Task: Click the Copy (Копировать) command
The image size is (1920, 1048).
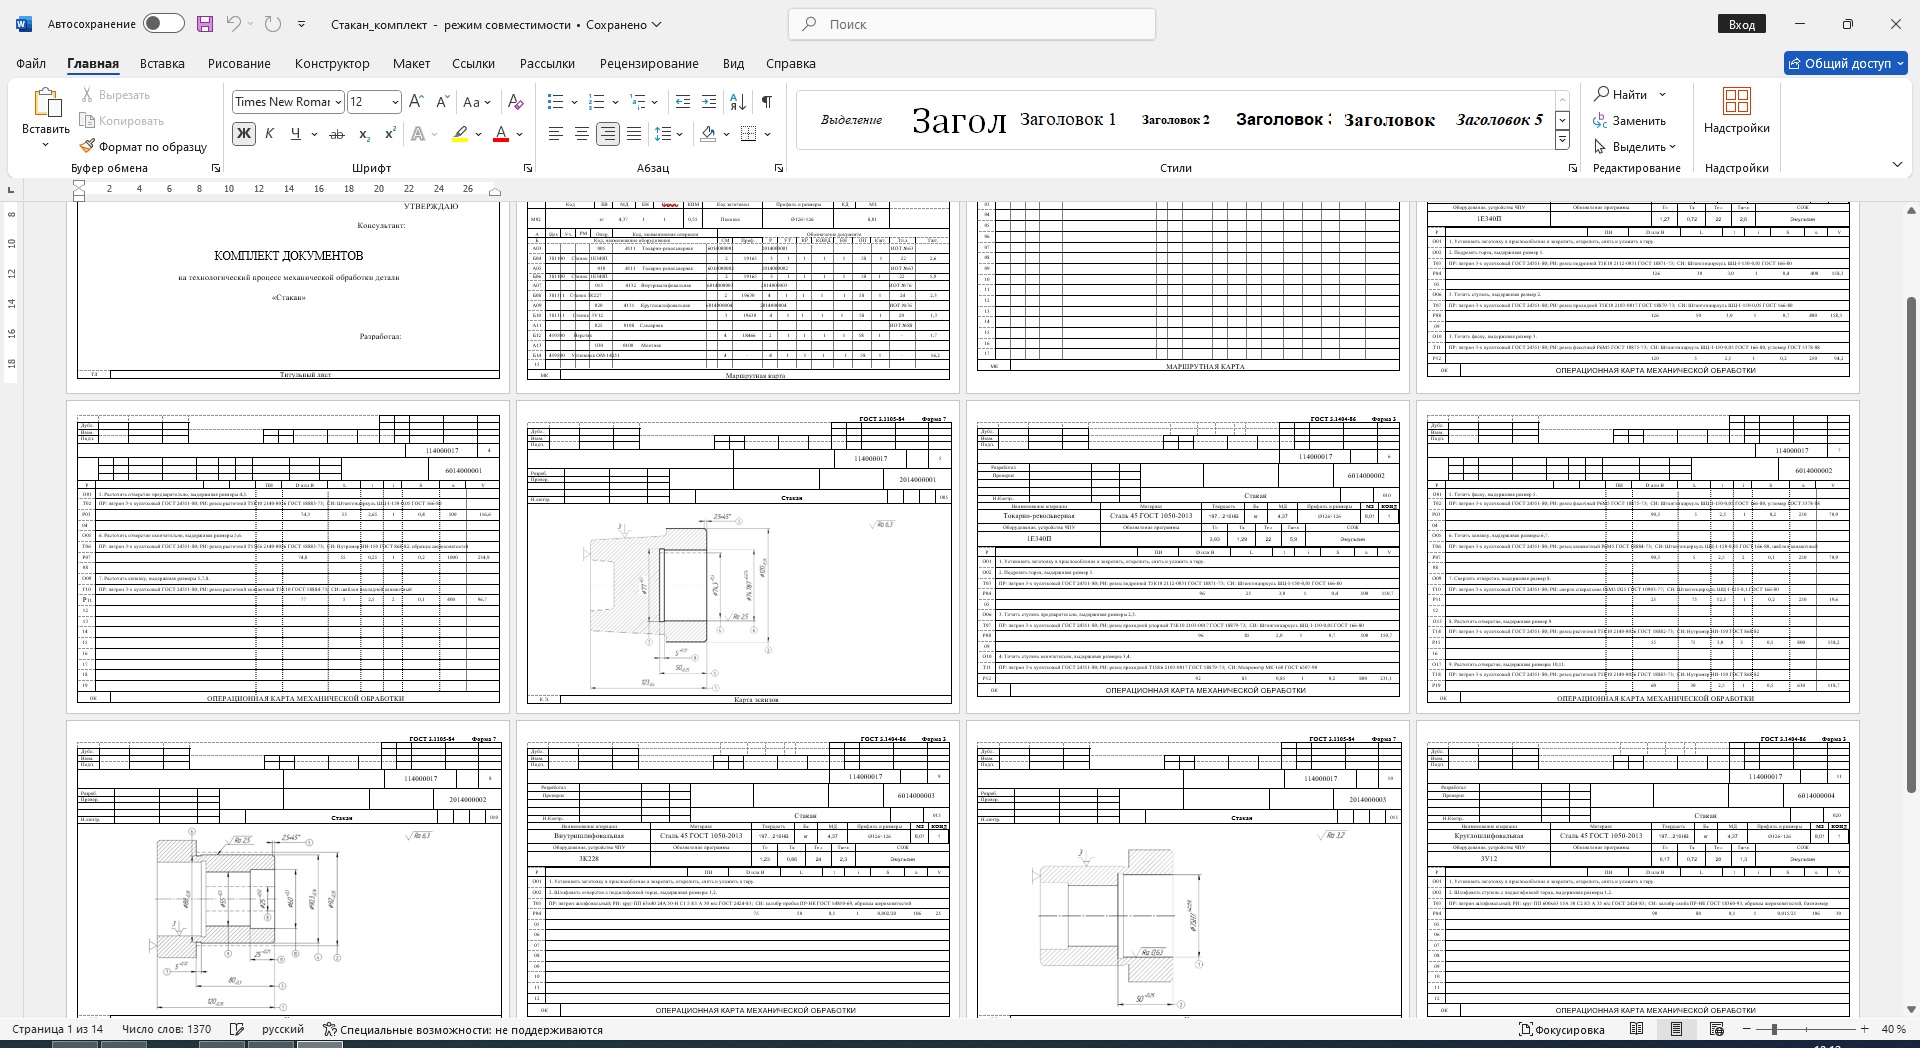Action: tap(121, 121)
